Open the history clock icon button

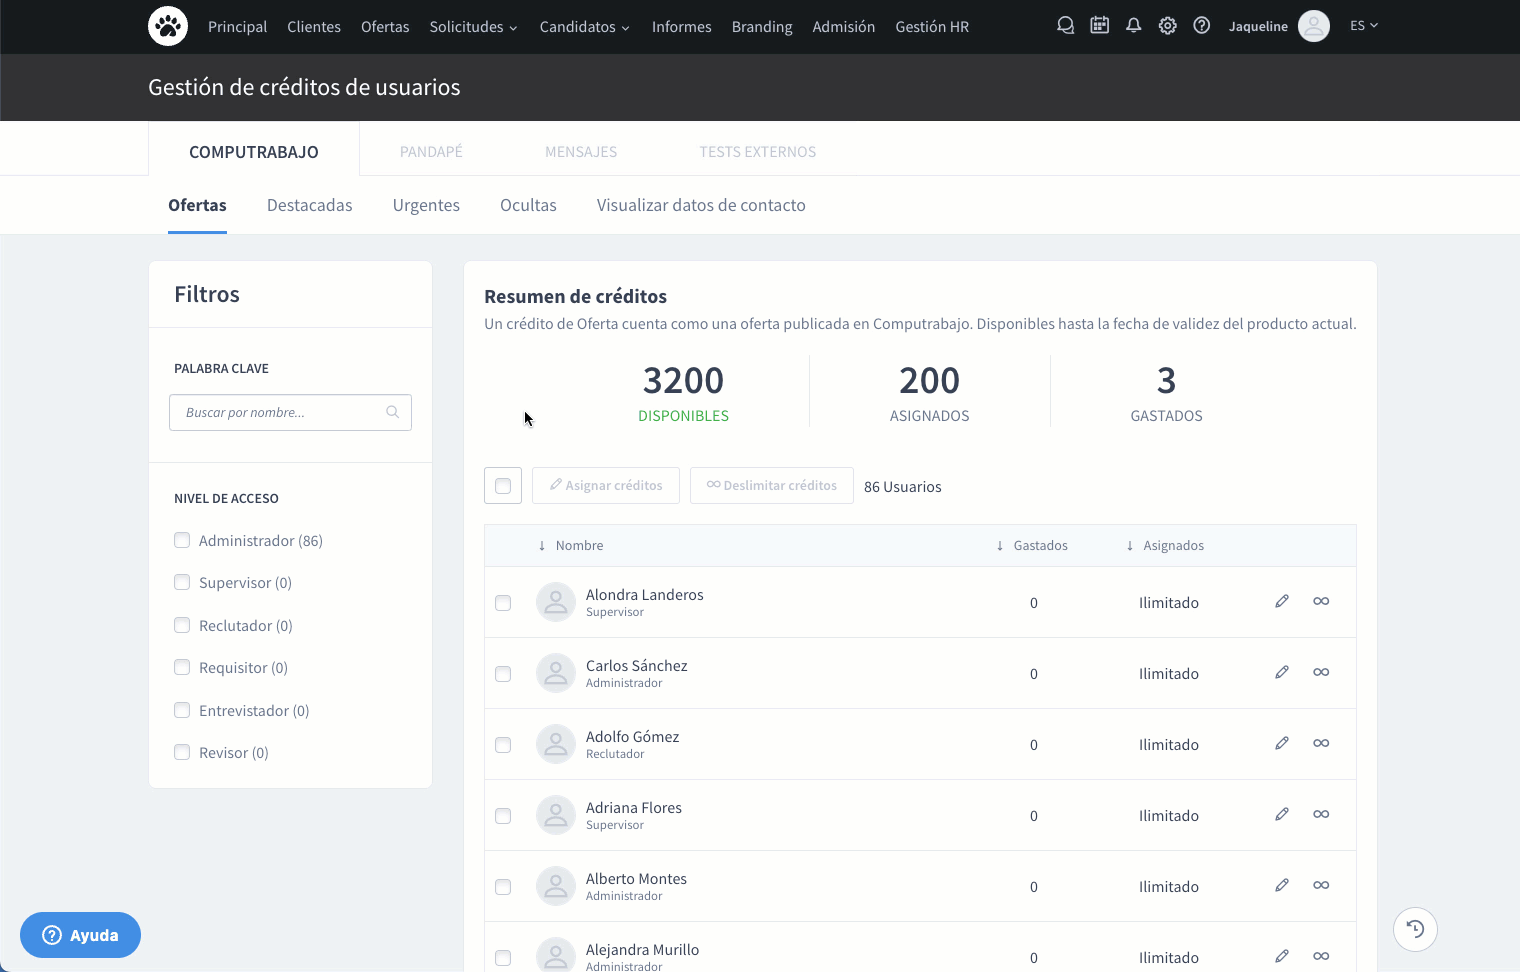click(x=1415, y=929)
